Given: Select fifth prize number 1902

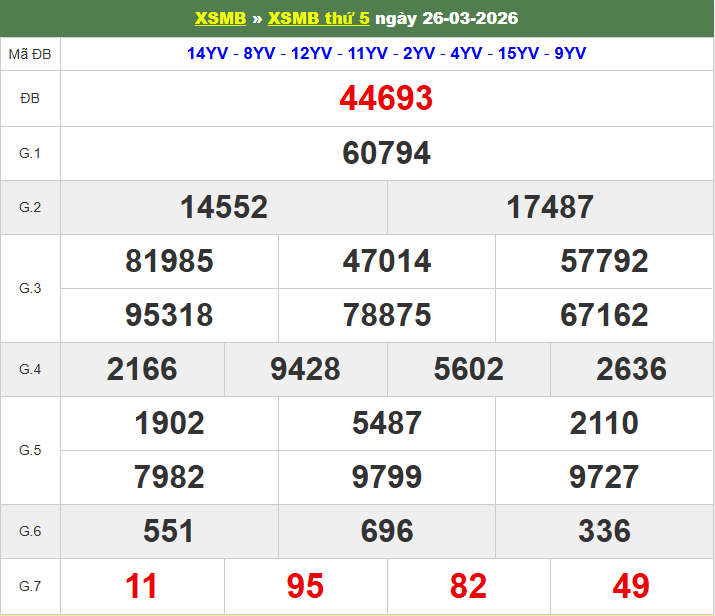Looking at the screenshot, I should (169, 423).
